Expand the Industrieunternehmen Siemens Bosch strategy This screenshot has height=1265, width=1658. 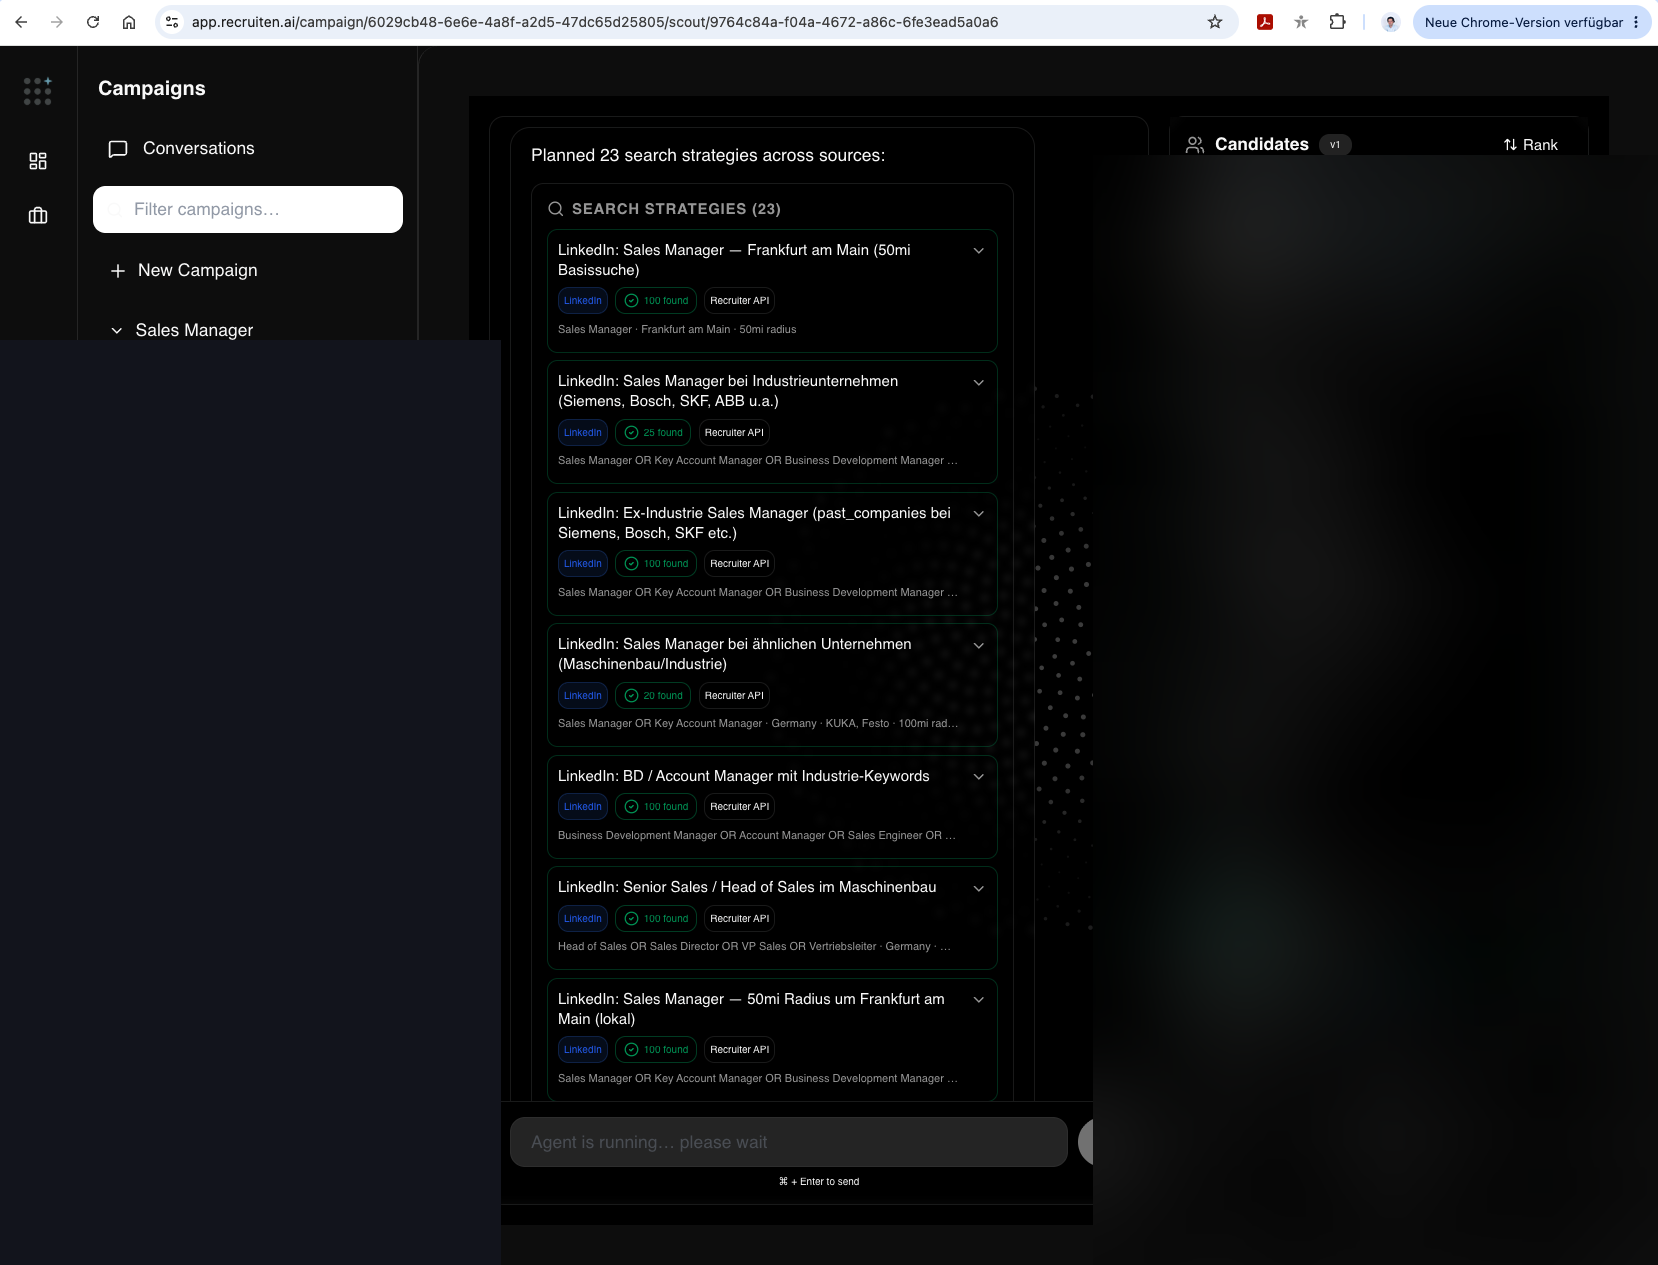pos(979,382)
